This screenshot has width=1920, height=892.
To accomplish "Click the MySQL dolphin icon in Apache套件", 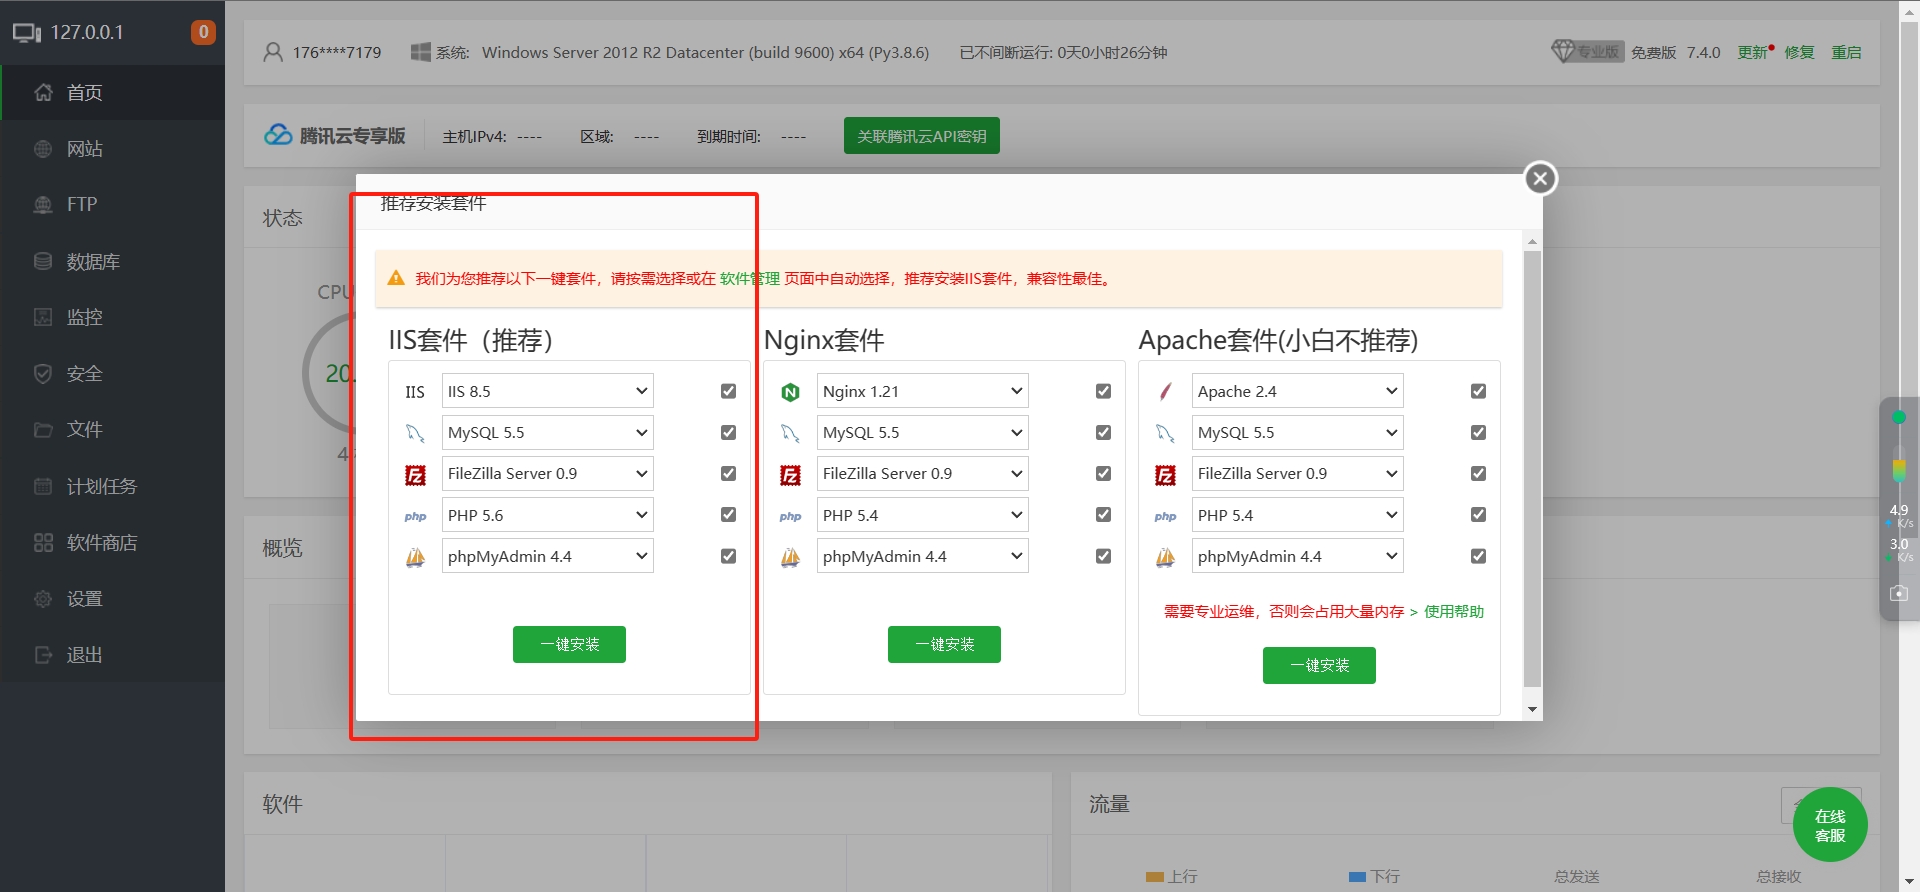I will (x=1165, y=433).
